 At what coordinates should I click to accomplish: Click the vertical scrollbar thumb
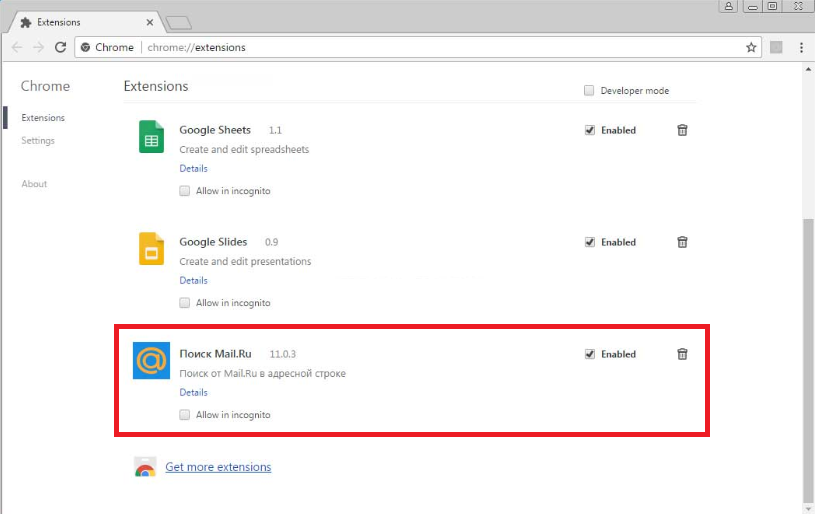click(x=808, y=359)
